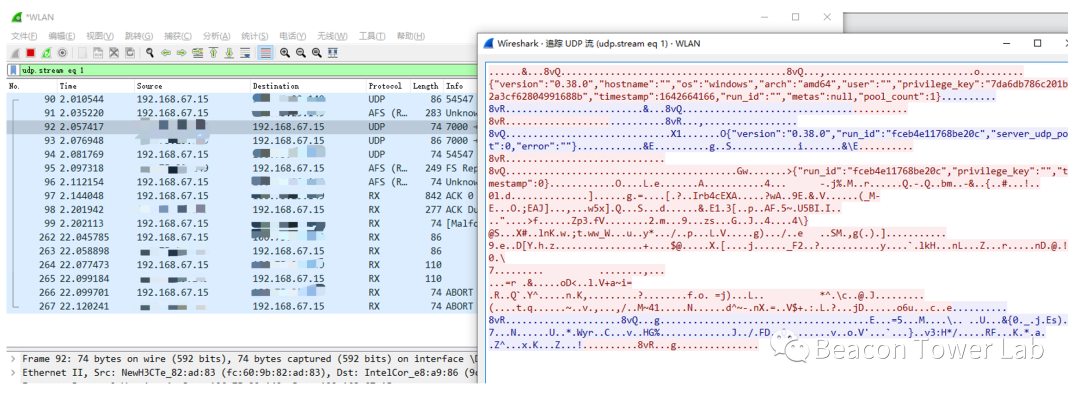Viewport: 1080px width, 394px height.
Task: Open the 视图(V) menu
Action: (100, 37)
